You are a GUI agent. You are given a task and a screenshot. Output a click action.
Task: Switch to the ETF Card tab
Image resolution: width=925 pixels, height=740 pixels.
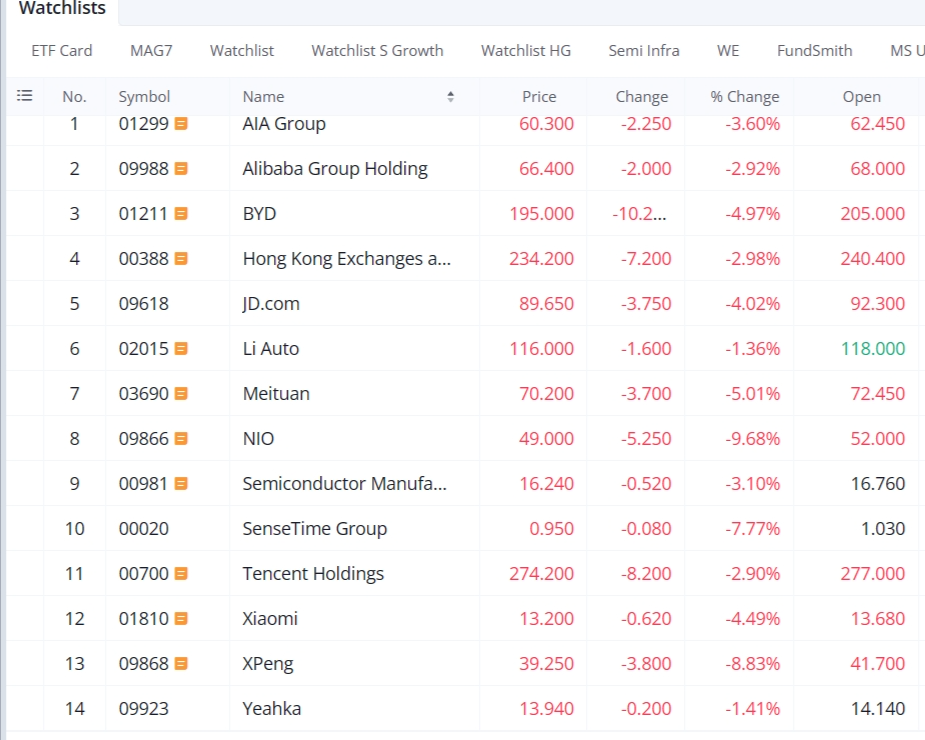pyautogui.click(x=62, y=51)
